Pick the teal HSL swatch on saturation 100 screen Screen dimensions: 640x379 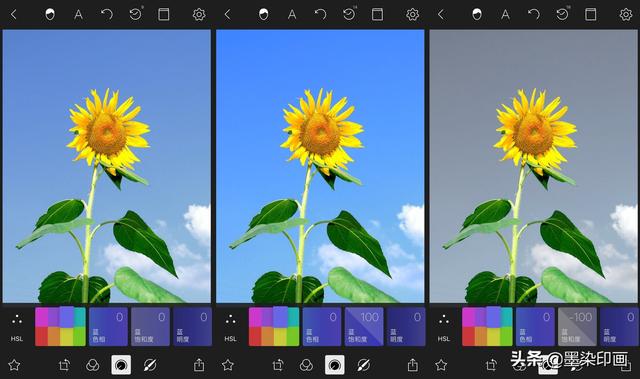pyautogui.click(x=293, y=317)
